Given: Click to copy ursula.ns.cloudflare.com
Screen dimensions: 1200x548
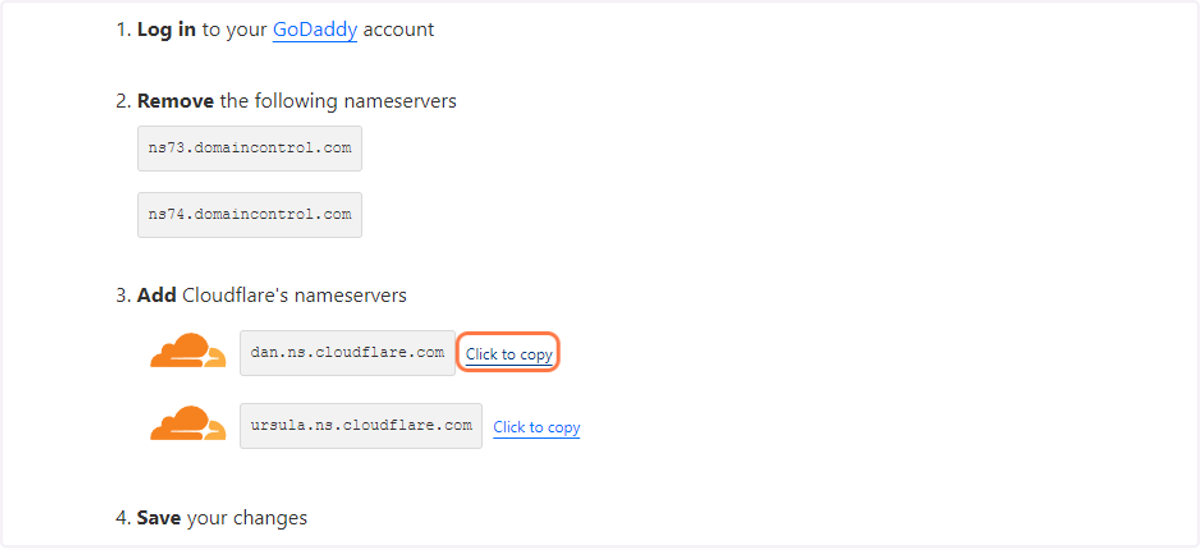Looking at the screenshot, I should (x=537, y=427).
